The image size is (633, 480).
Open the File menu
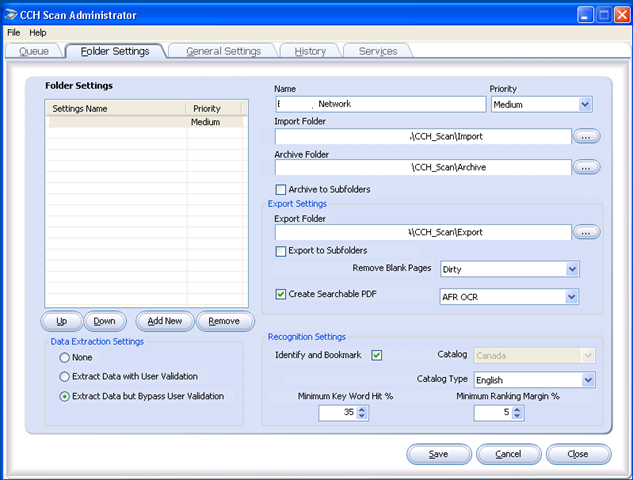pos(14,33)
